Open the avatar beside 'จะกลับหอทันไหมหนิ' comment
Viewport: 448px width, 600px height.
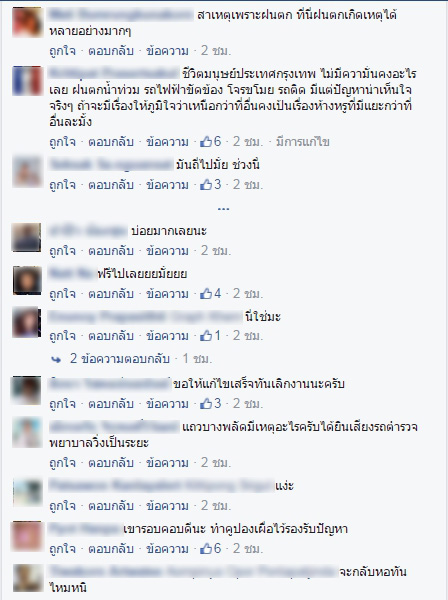point(27,578)
